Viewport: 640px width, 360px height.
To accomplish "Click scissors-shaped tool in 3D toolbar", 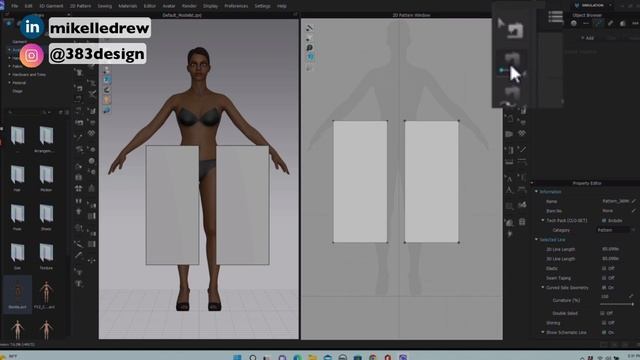I will pos(92,94).
